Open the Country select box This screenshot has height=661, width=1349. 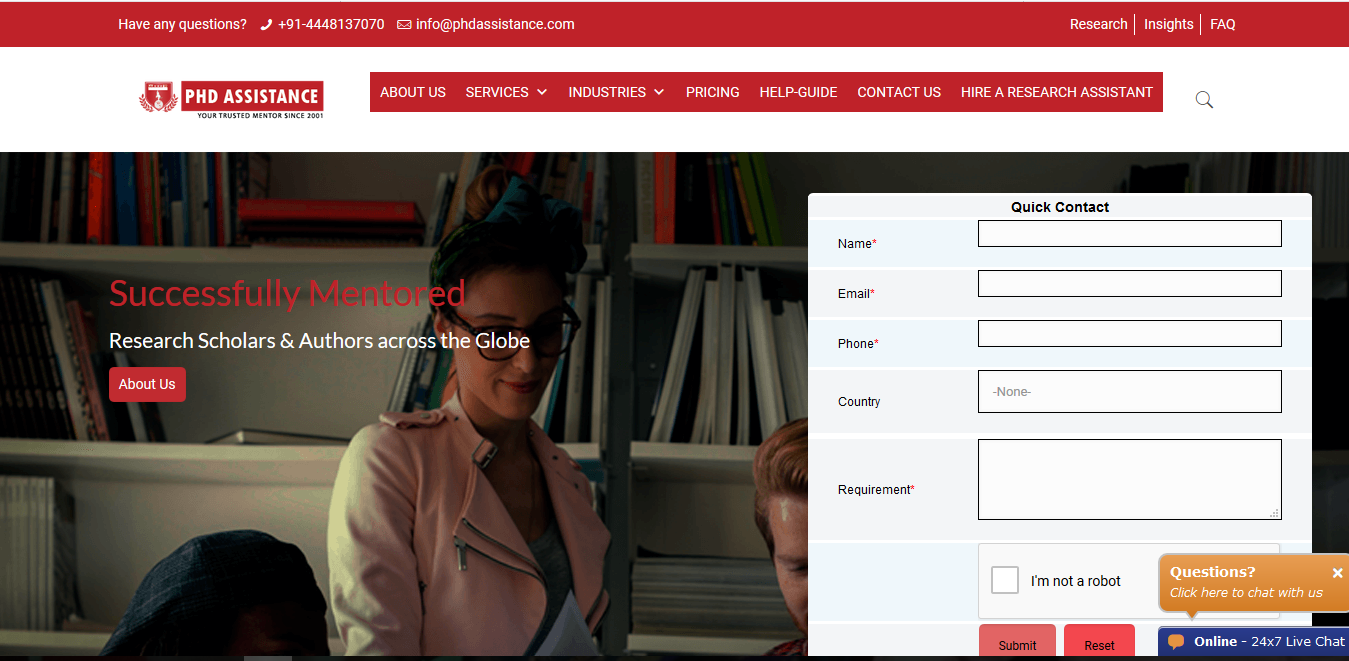pos(1129,392)
